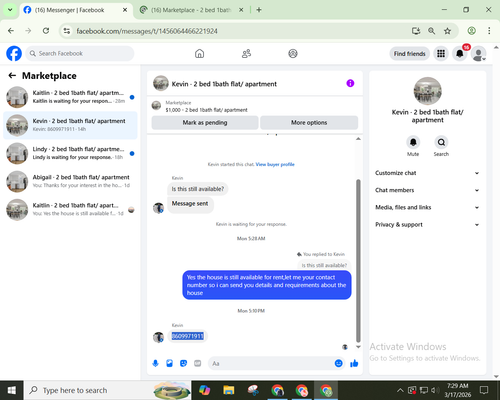Viewport: 500px width, 400px height.
Task: Choose a sticker icon
Action: [183, 363]
